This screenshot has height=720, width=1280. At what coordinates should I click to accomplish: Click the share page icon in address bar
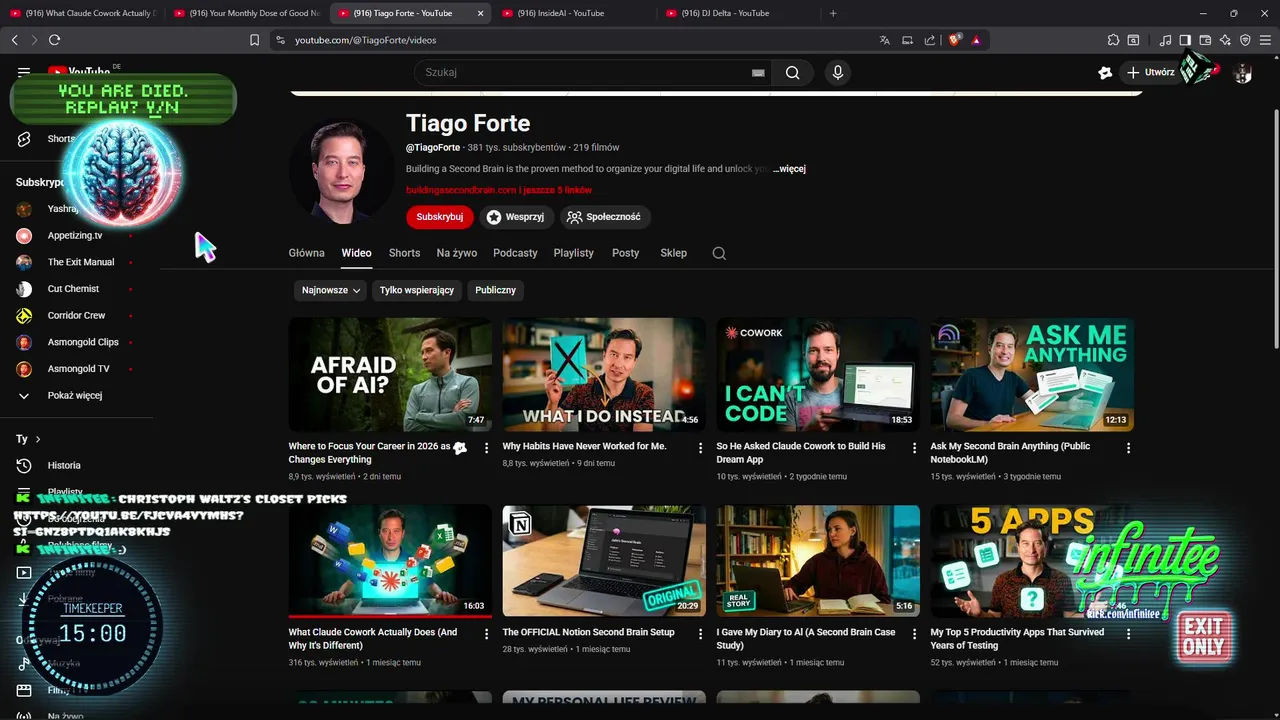tap(930, 40)
